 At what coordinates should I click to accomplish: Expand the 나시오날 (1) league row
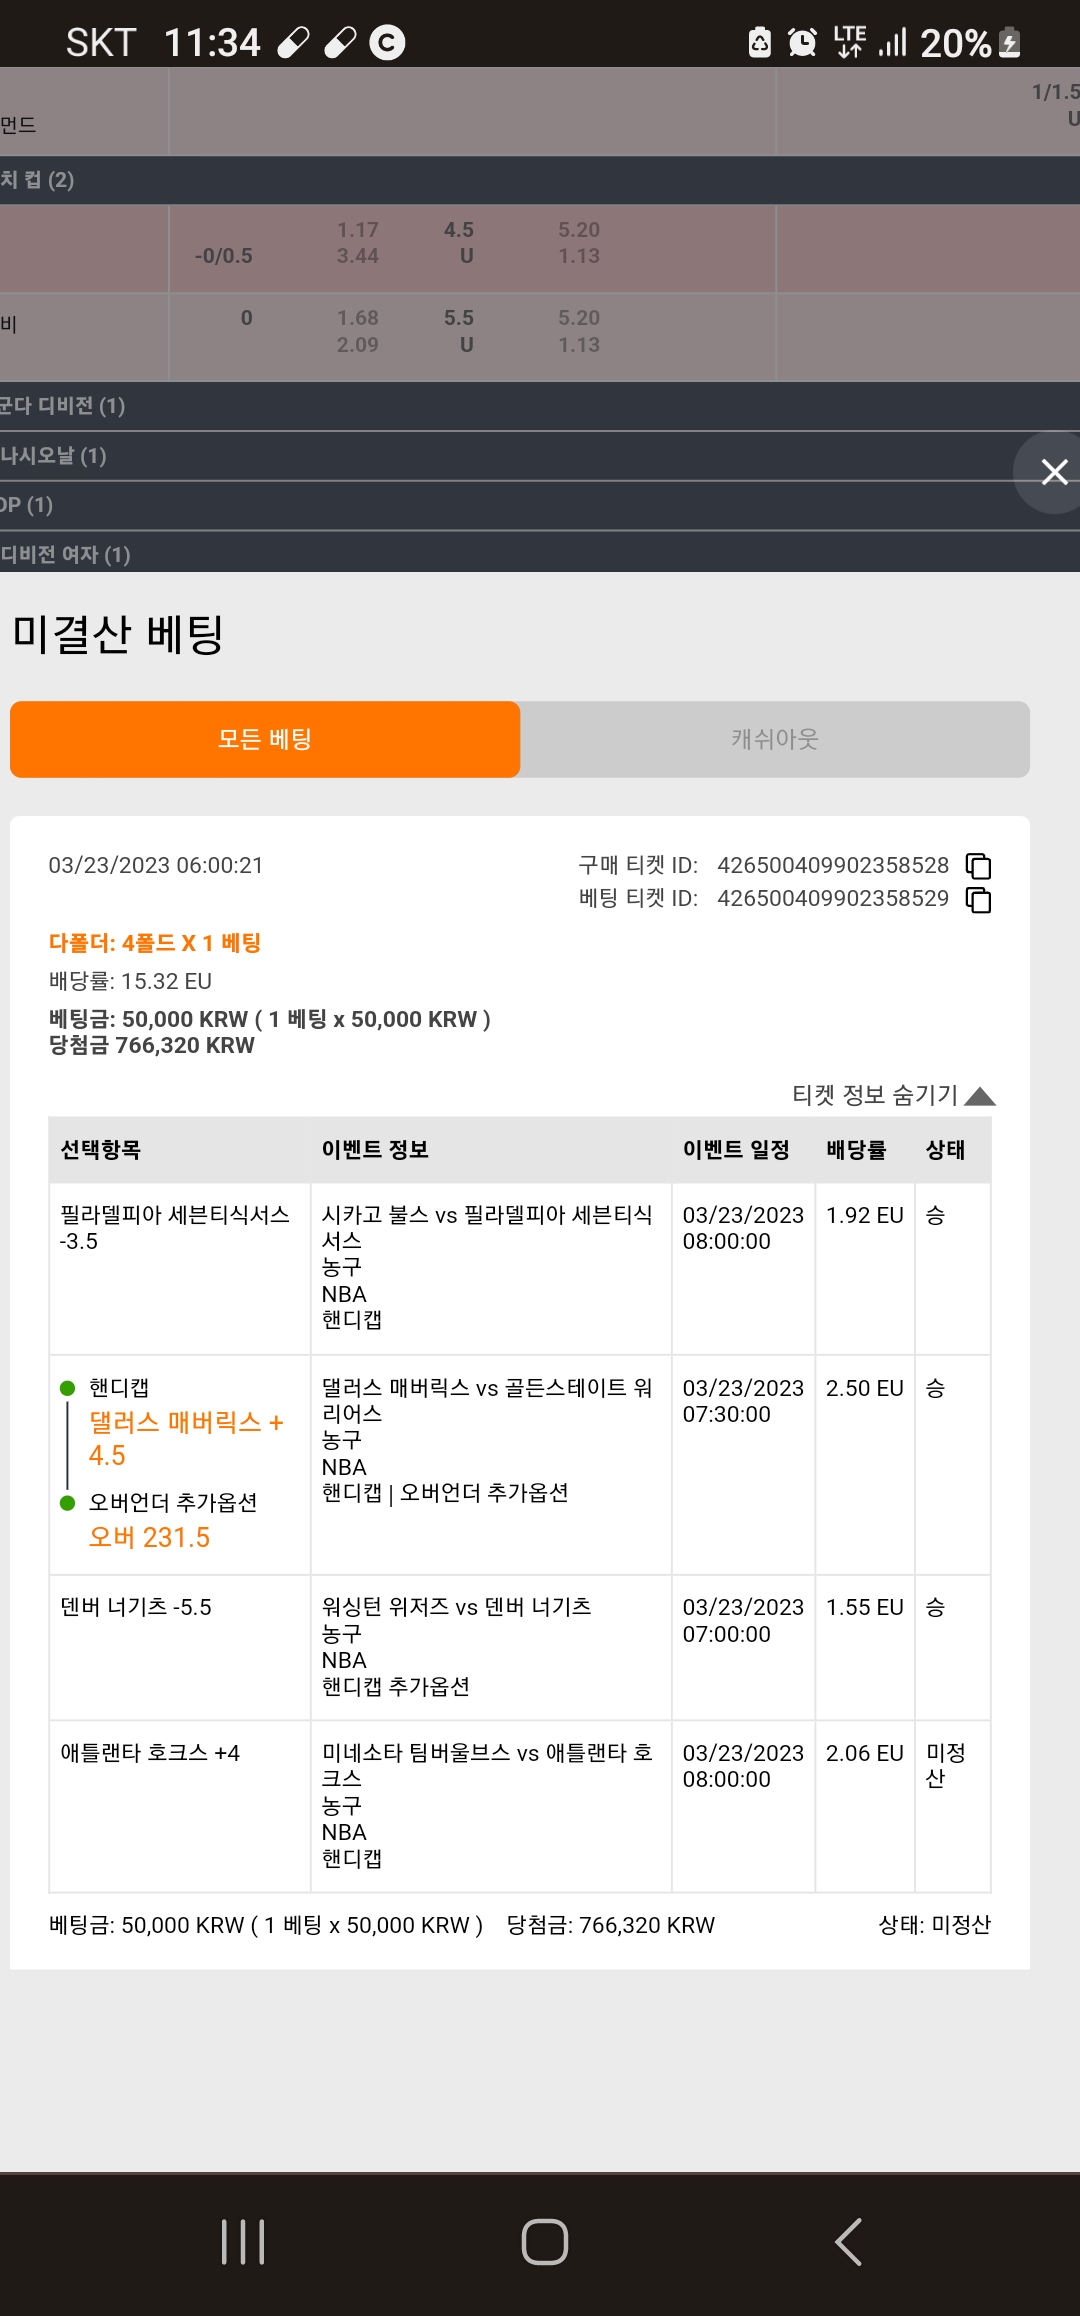[540, 456]
